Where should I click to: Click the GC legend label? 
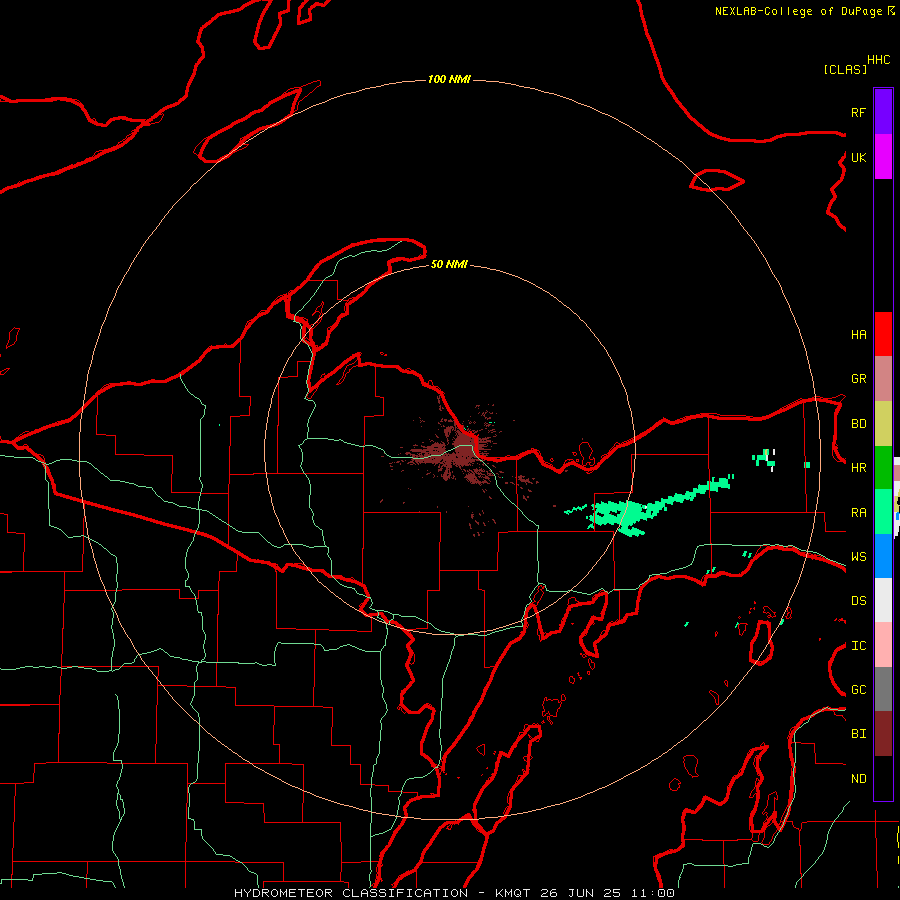point(858,690)
